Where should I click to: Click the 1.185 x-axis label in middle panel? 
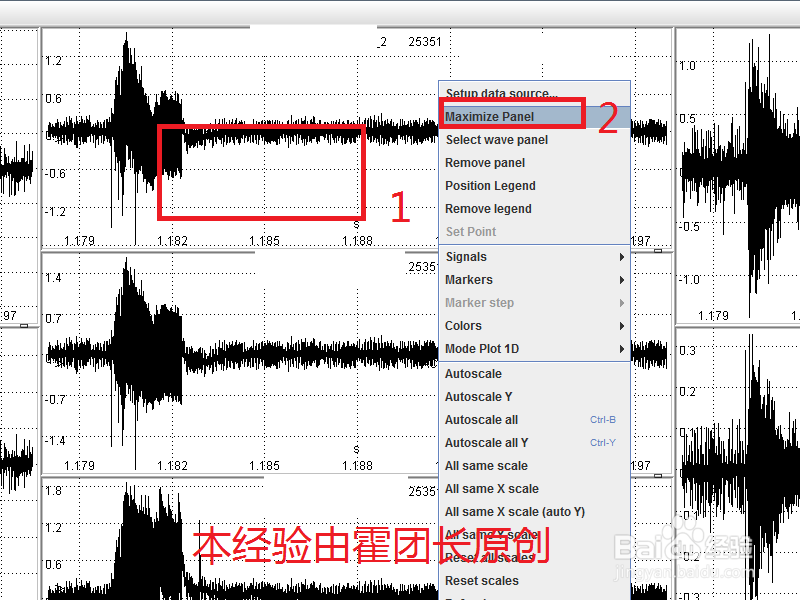pyautogui.click(x=264, y=466)
